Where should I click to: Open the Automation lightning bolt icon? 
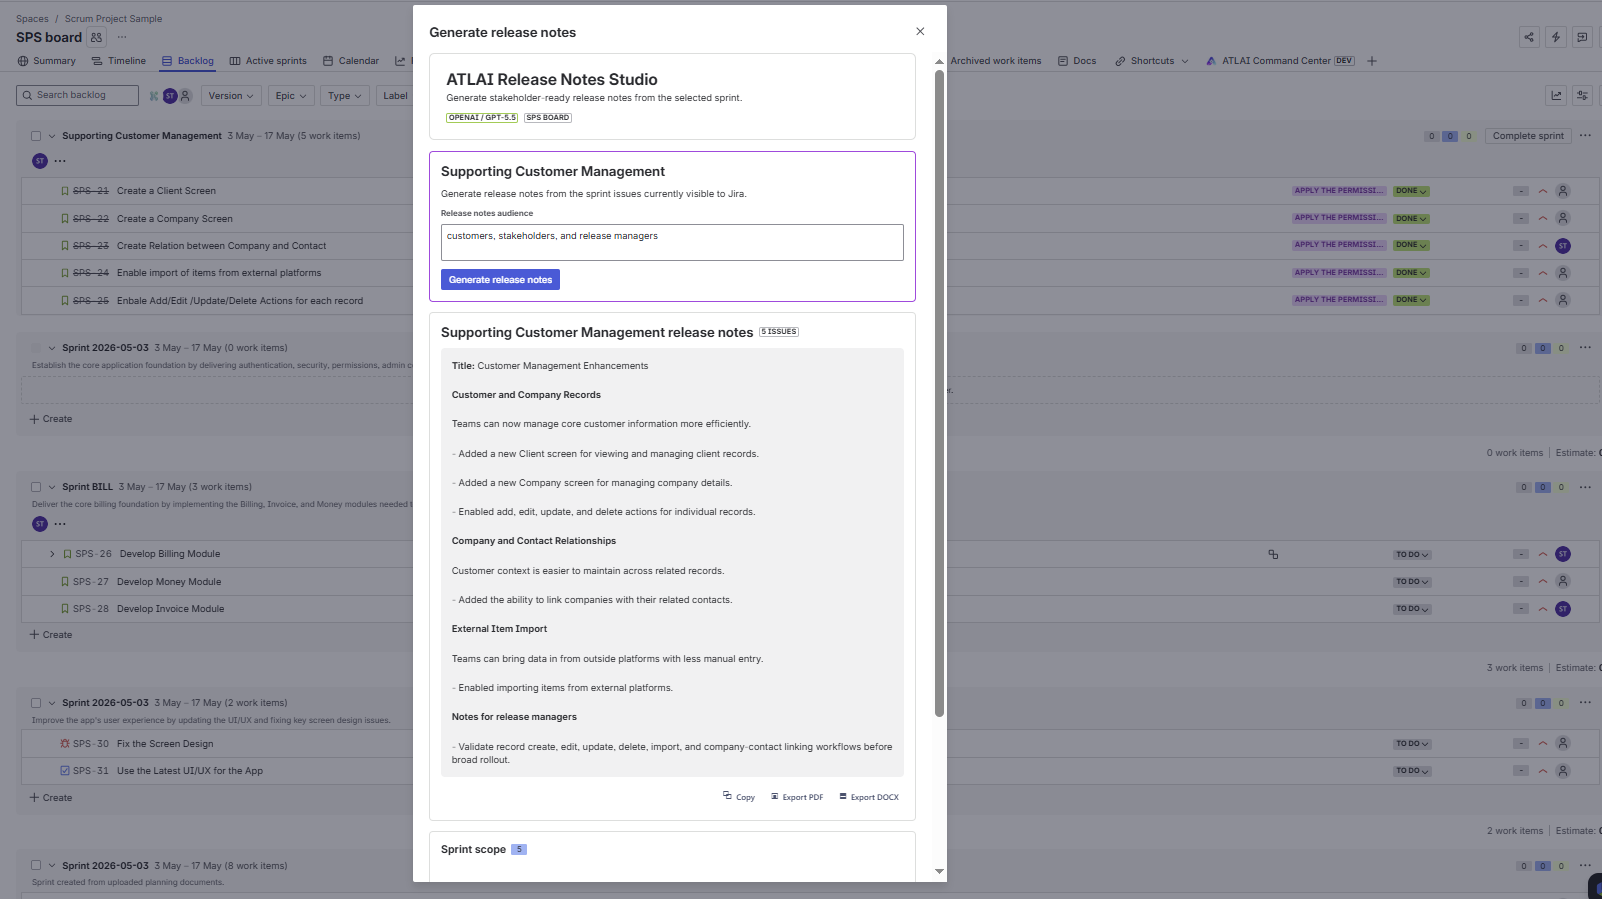pyautogui.click(x=1556, y=37)
